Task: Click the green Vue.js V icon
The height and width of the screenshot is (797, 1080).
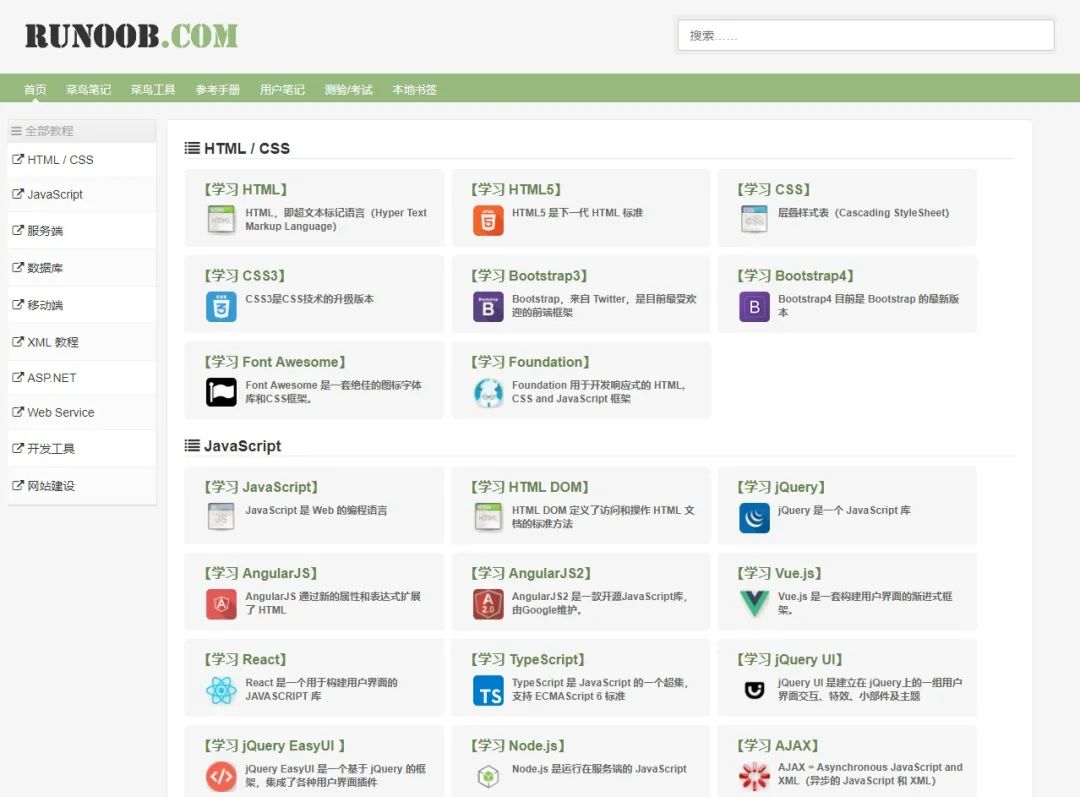Action: (754, 603)
